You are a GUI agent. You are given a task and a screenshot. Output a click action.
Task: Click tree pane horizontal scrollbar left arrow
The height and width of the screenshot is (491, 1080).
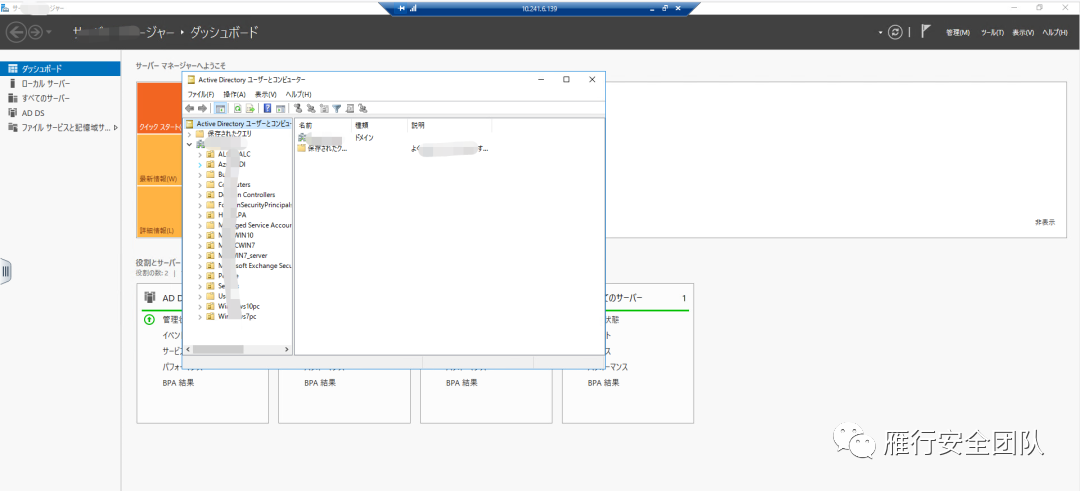click(190, 350)
